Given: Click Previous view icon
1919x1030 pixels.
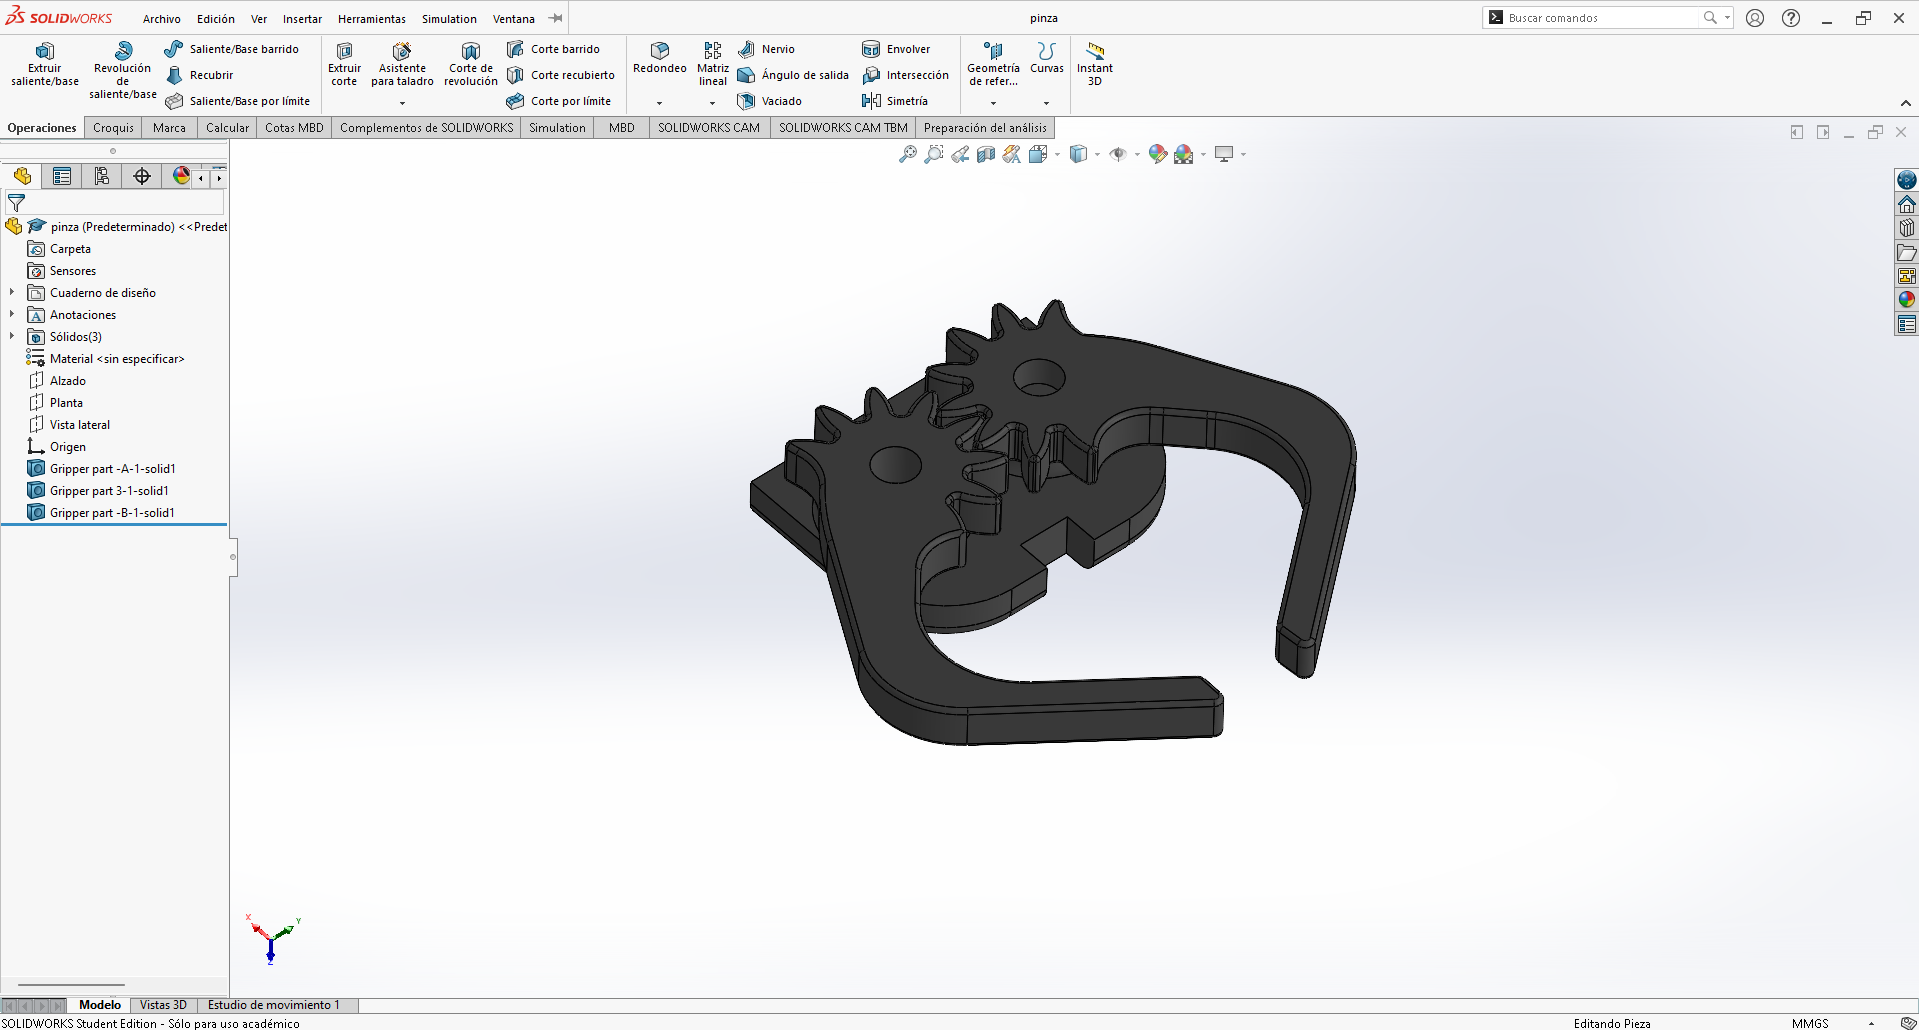Looking at the screenshot, I should tap(960, 154).
